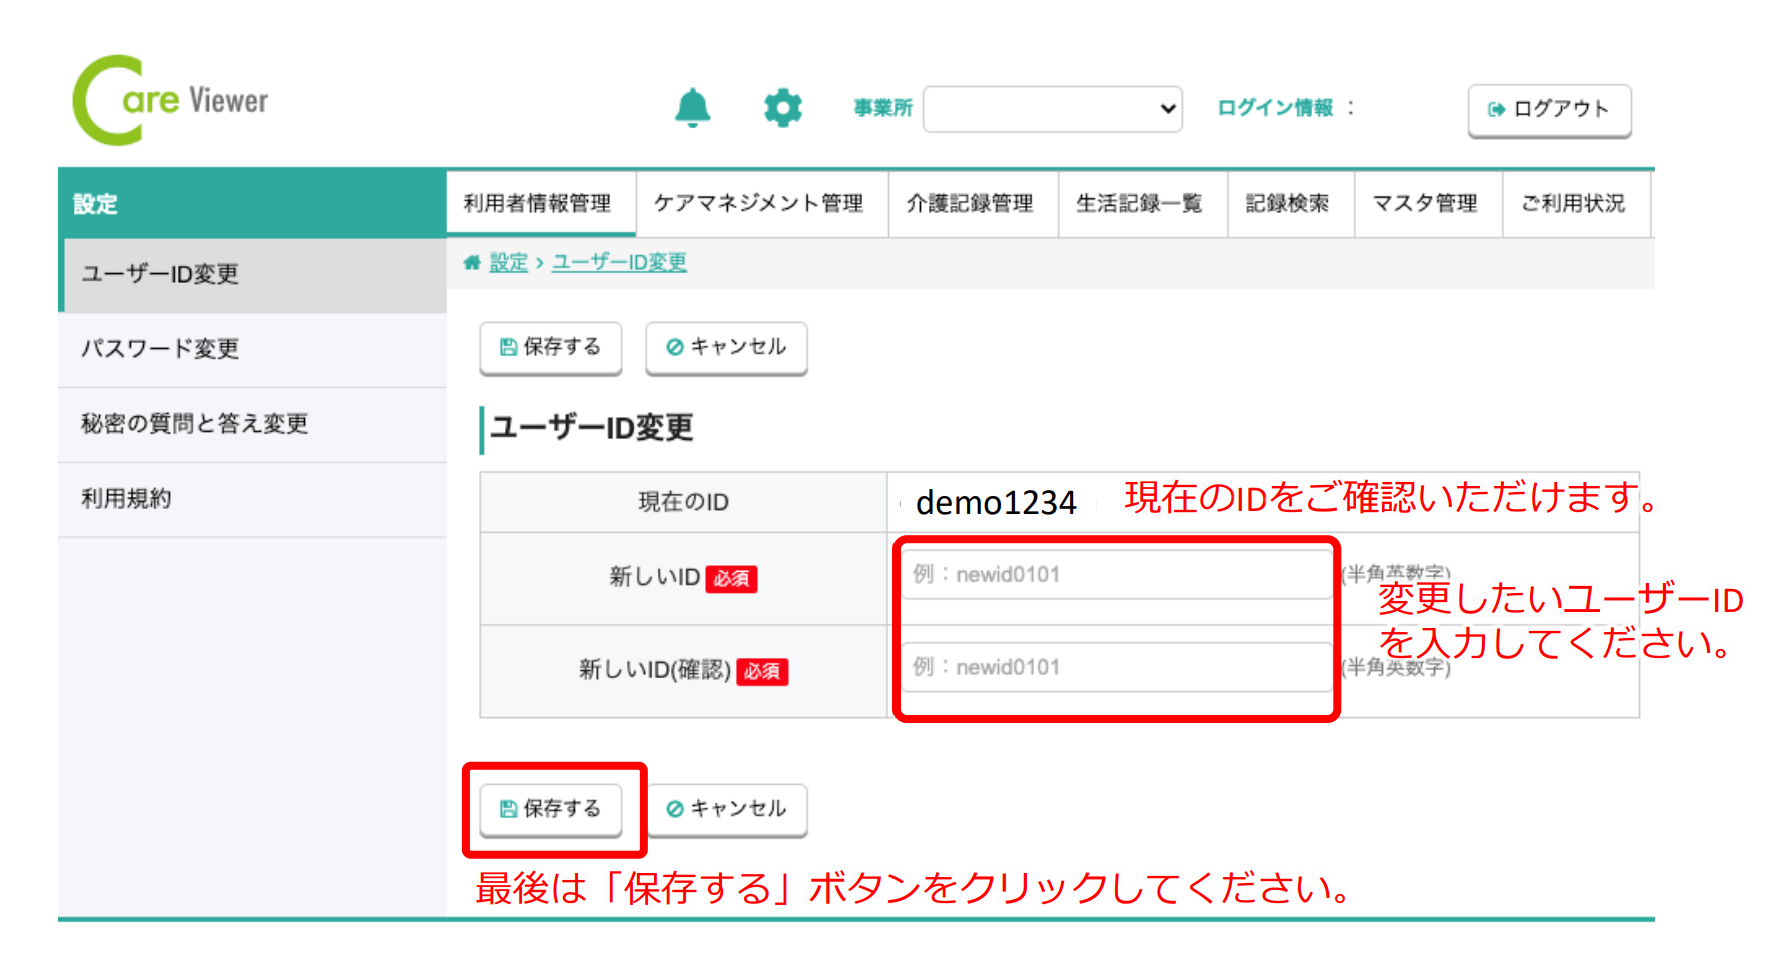The width and height of the screenshot is (1782, 976).
Task: Open 利用規約 from the sidebar
Action: coord(126,499)
